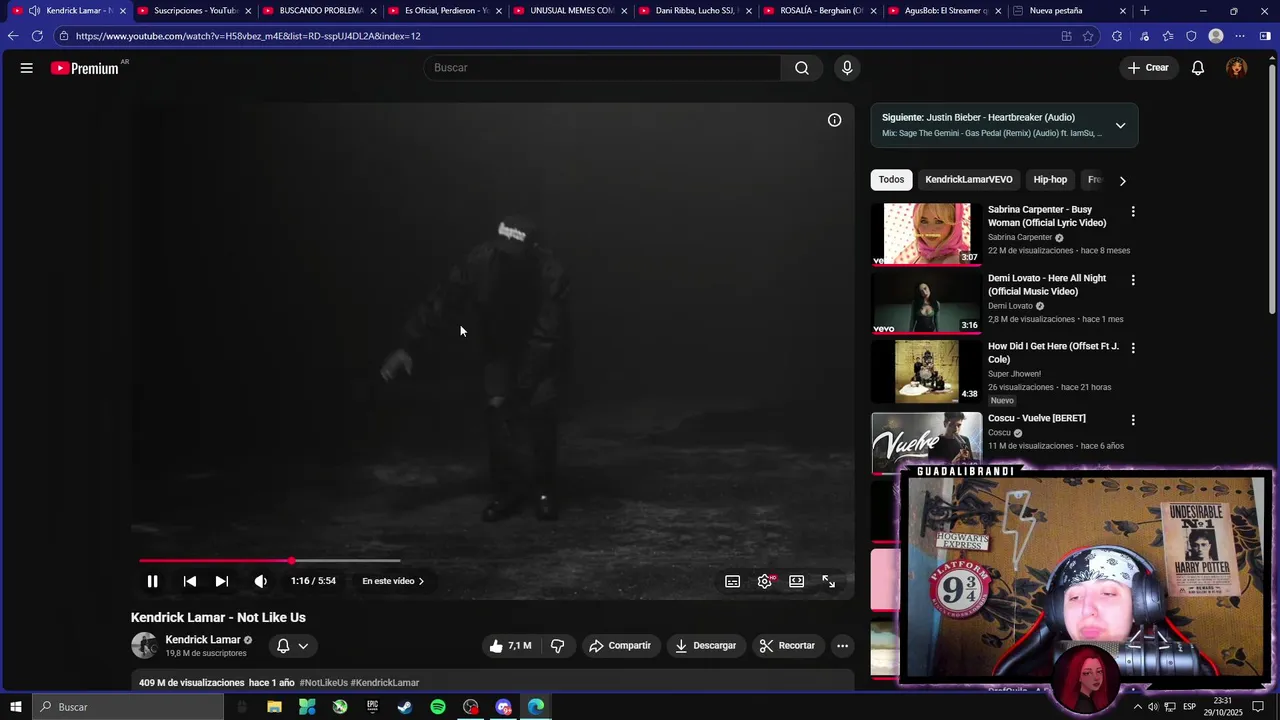Switch to the Nueva pestaña tab

pyautogui.click(x=1070, y=11)
